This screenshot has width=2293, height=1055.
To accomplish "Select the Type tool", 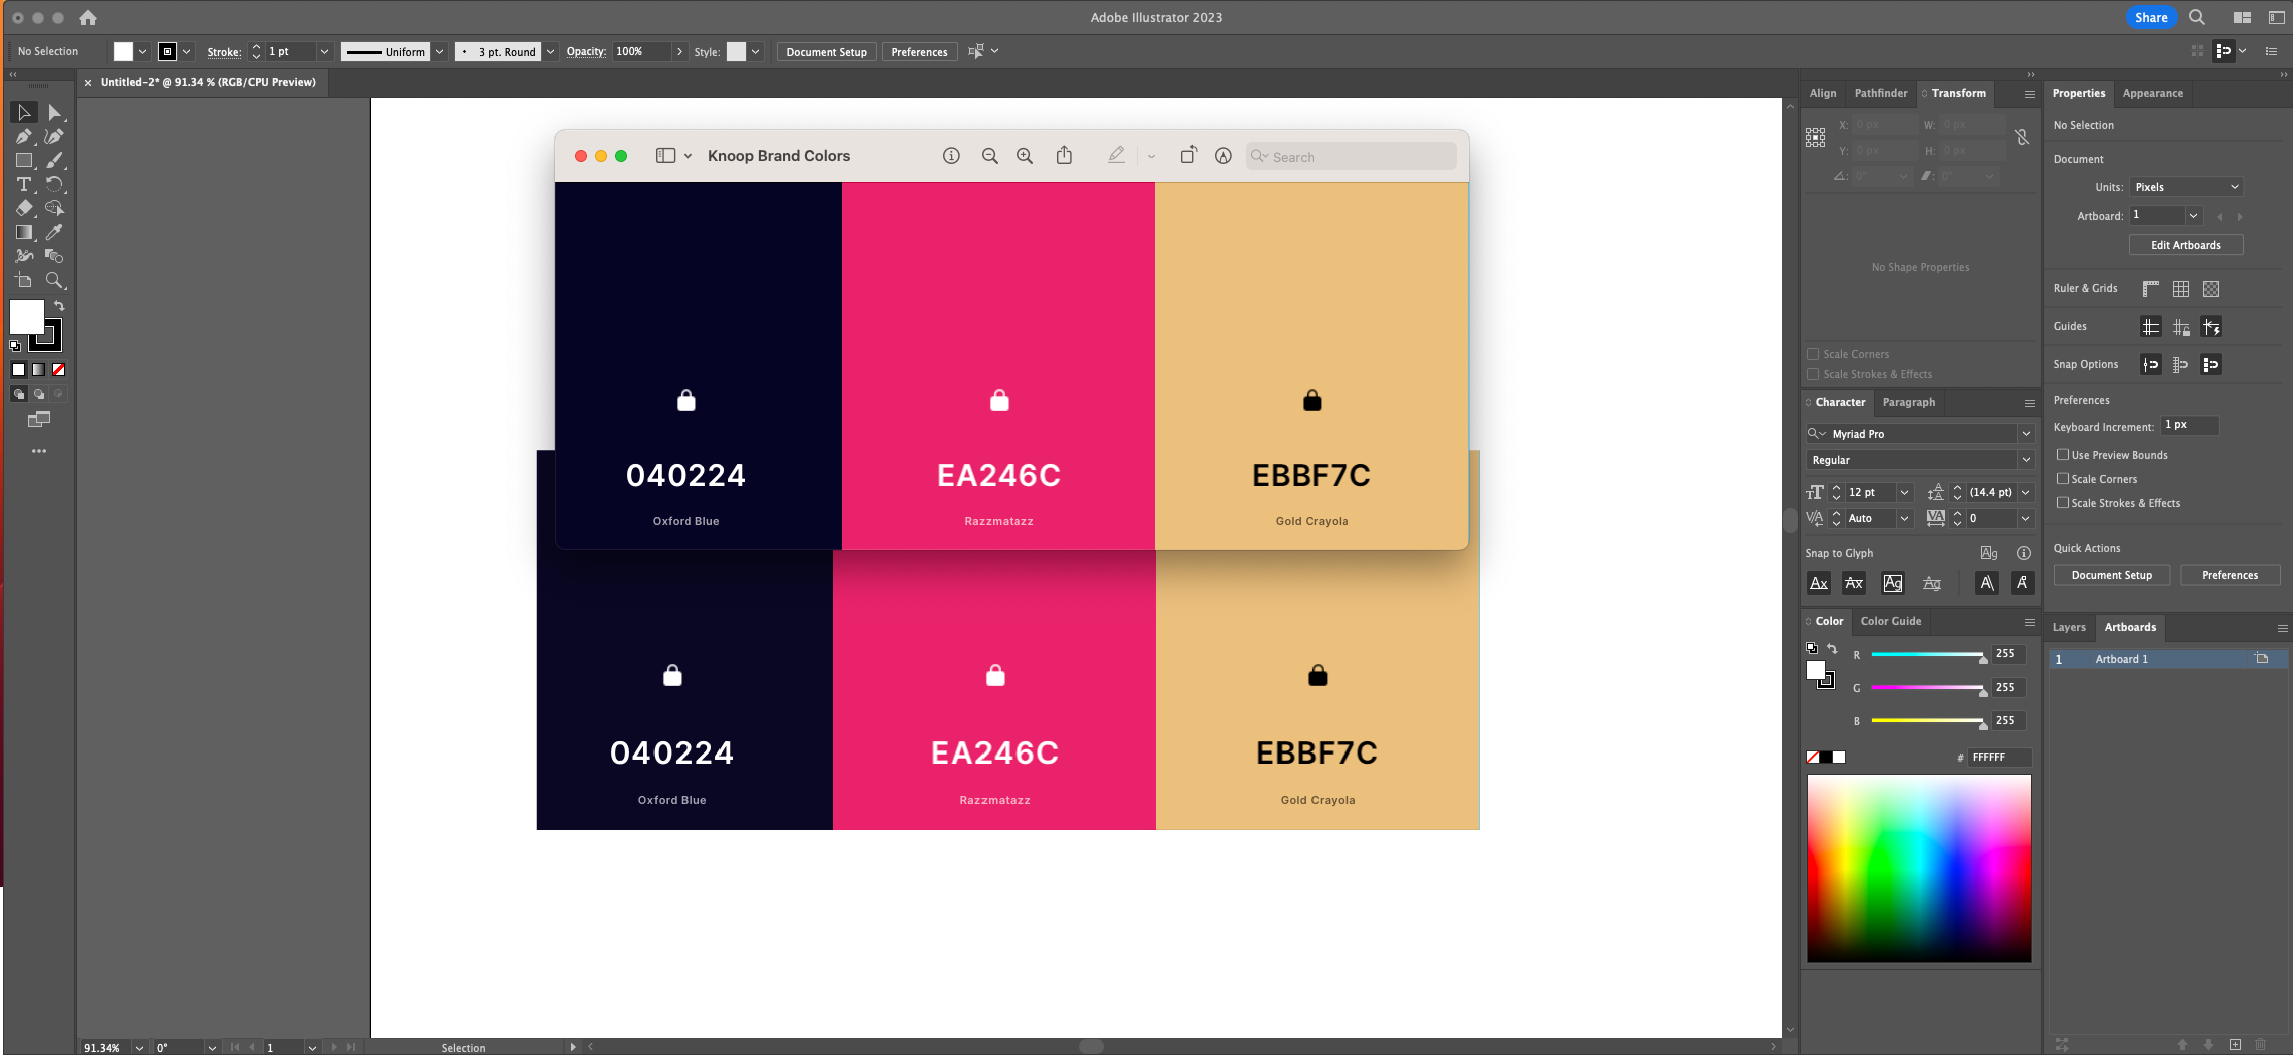I will point(22,184).
